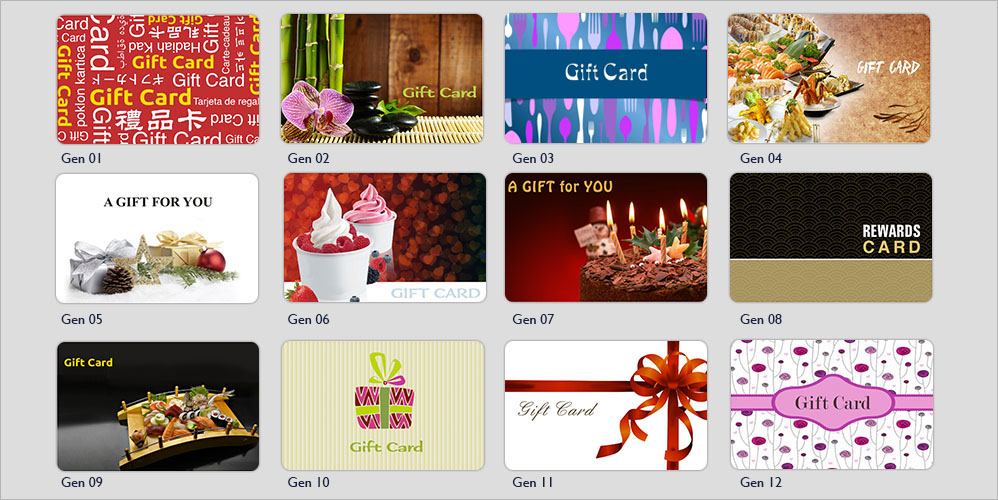The image size is (998, 500).
Task: Select the red multilingual Gen 01 gift card
Action: (x=158, y=79)
